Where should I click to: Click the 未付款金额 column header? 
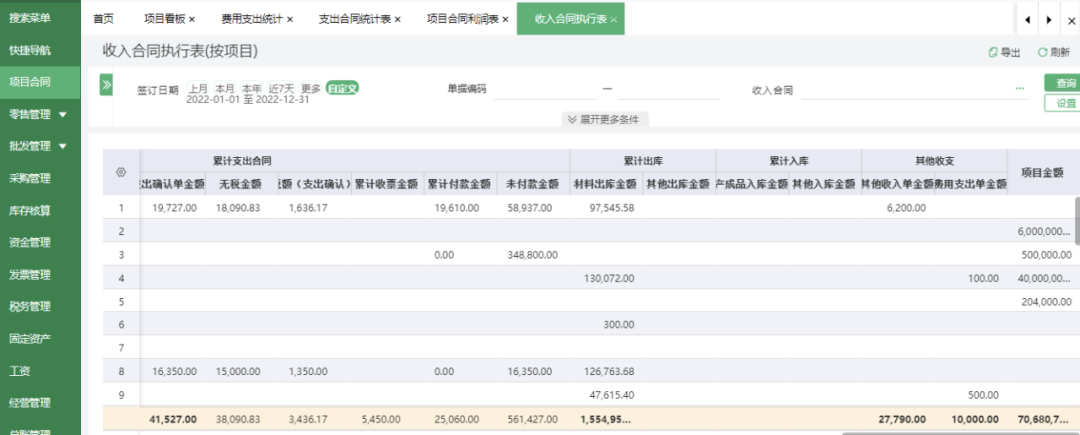pyautogui.click(x=533, y=184)
